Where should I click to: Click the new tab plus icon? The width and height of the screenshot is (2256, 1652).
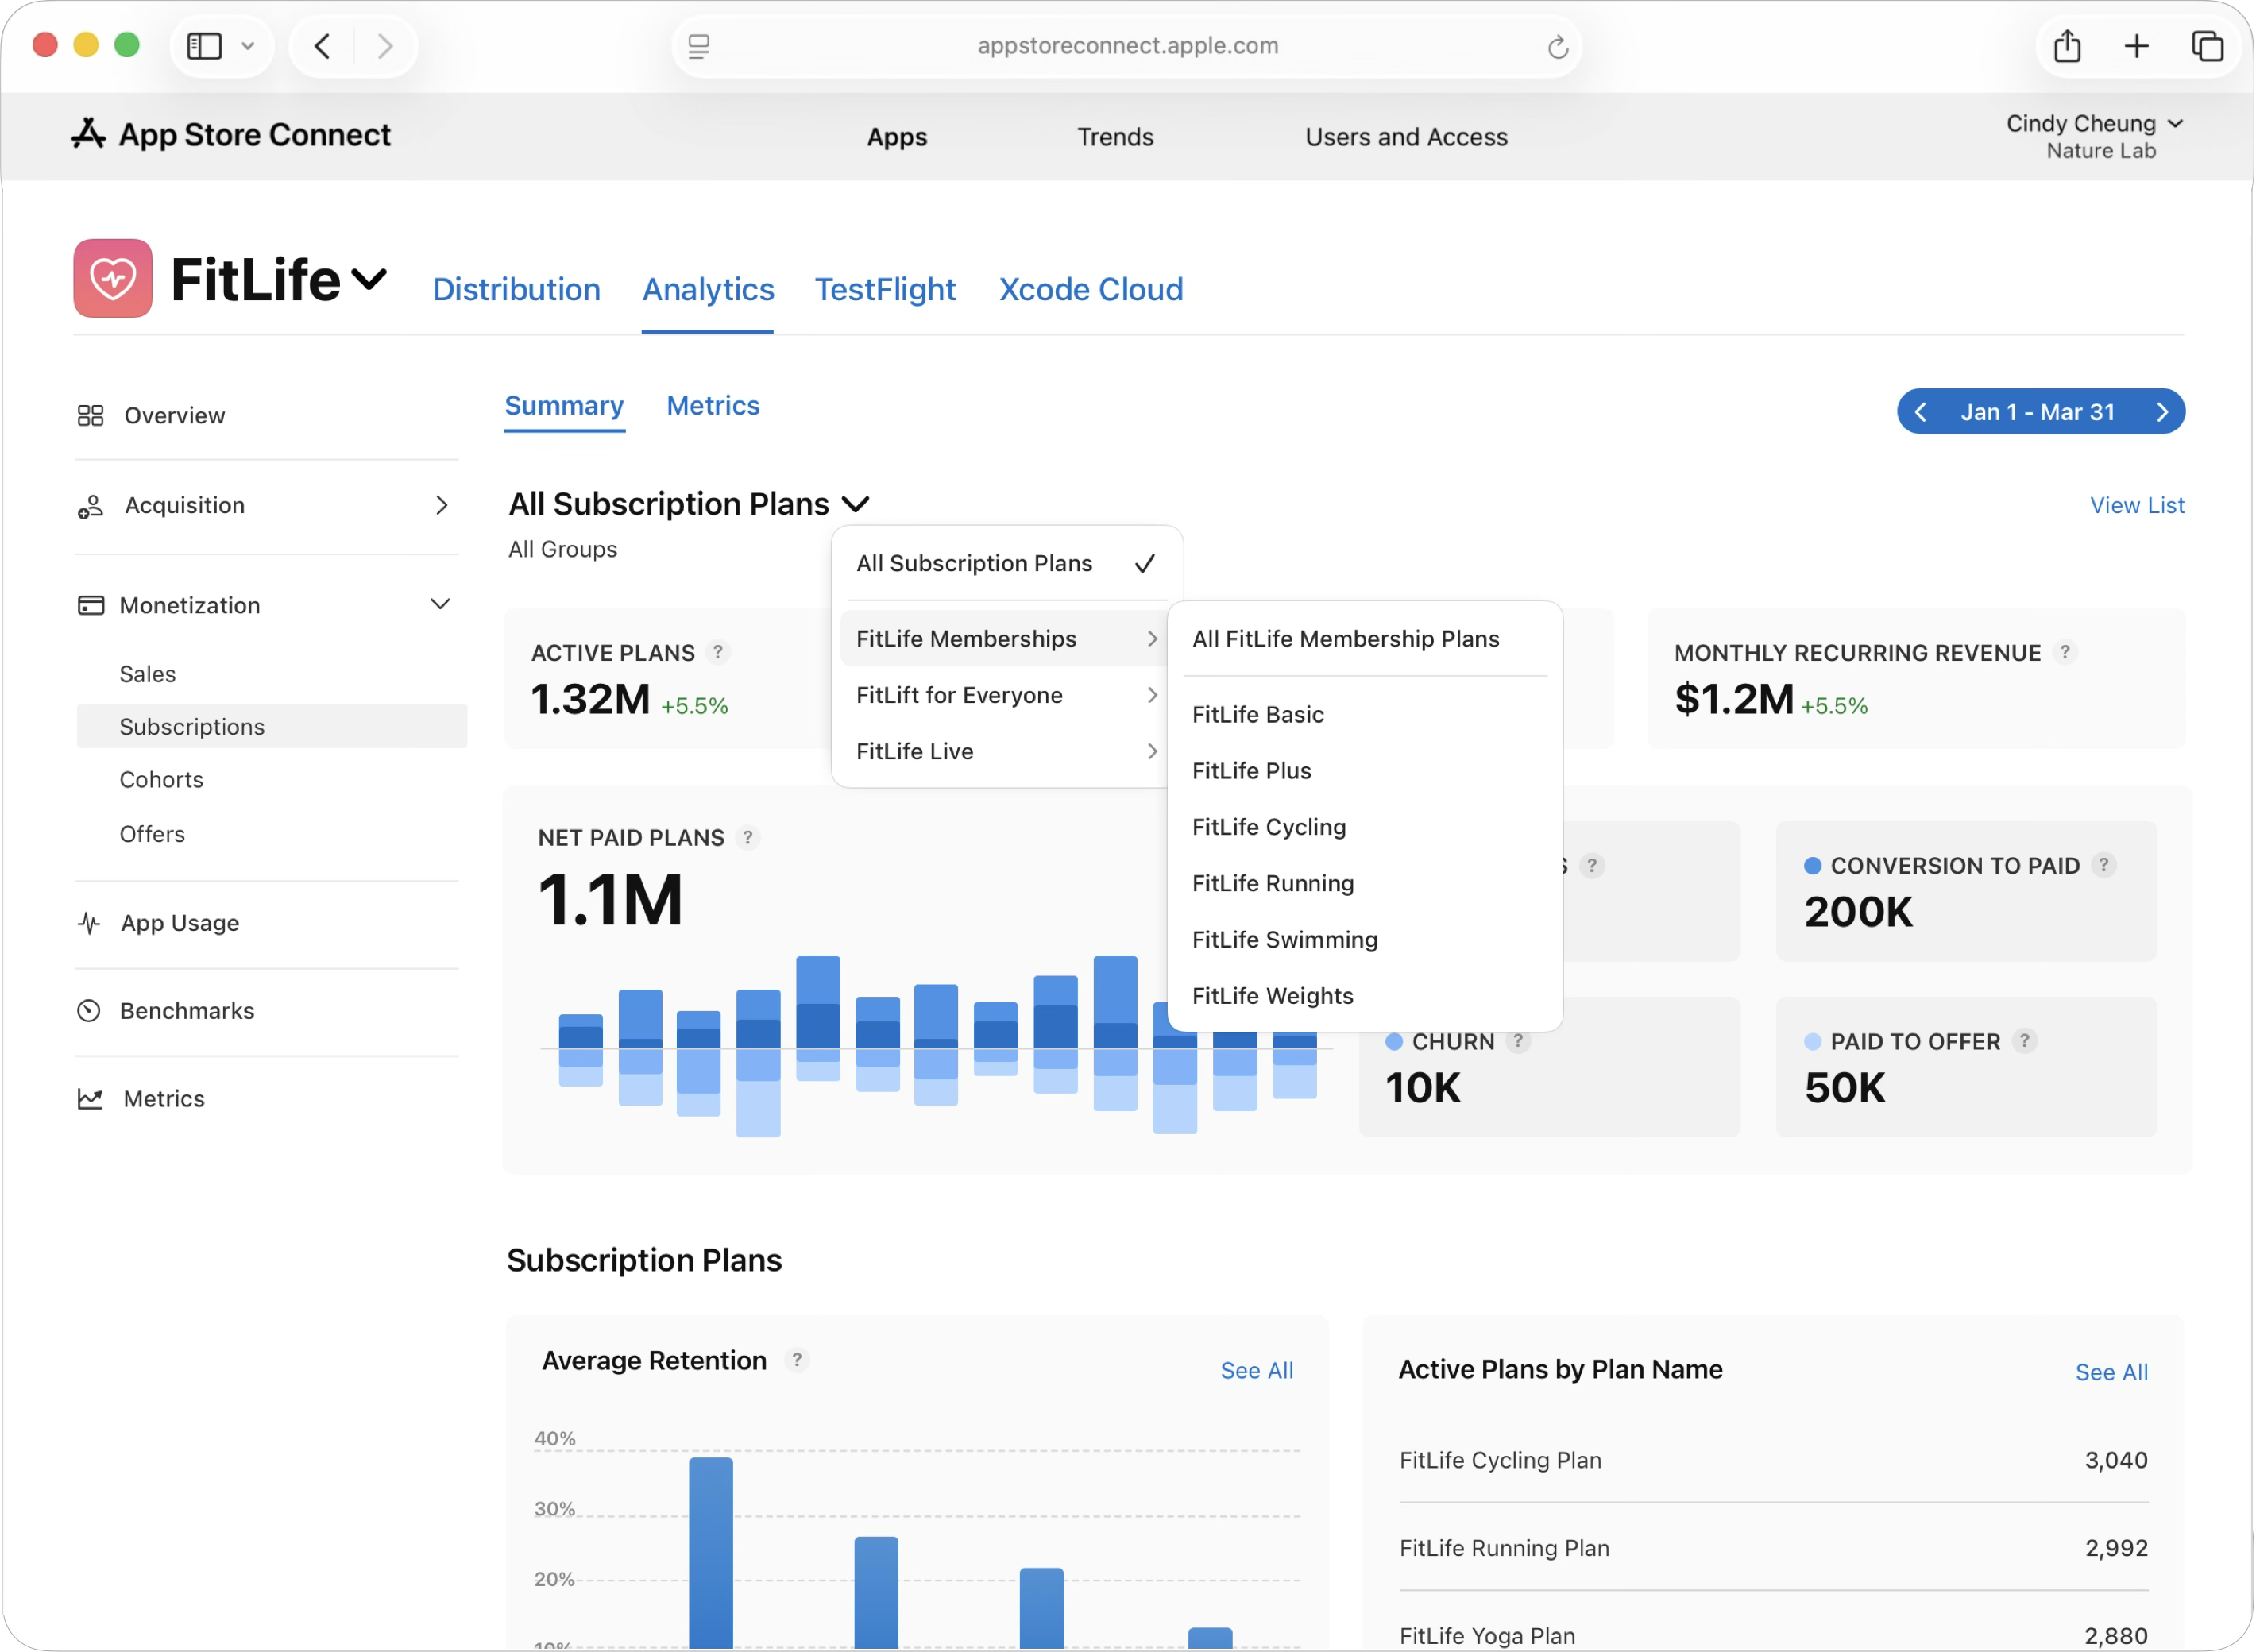coord(2136,46)
